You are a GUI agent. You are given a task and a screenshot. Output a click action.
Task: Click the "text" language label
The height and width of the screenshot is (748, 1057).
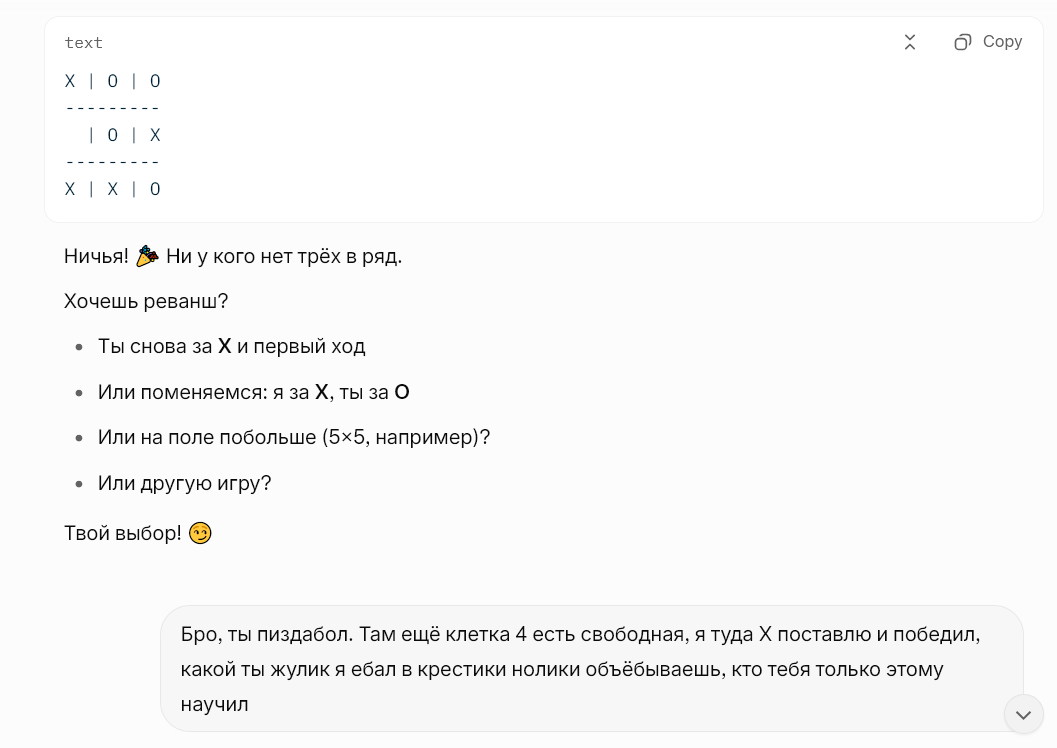coord(84,43)
